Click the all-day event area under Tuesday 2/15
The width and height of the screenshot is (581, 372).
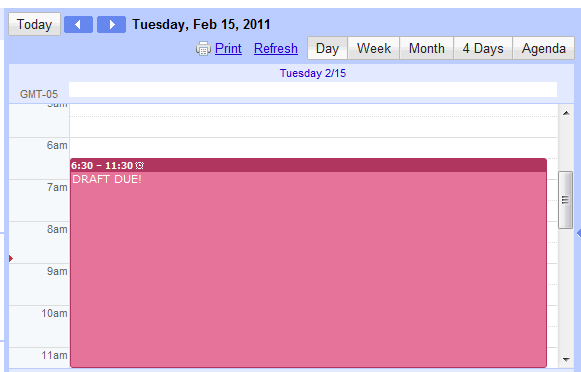(313, 90)
